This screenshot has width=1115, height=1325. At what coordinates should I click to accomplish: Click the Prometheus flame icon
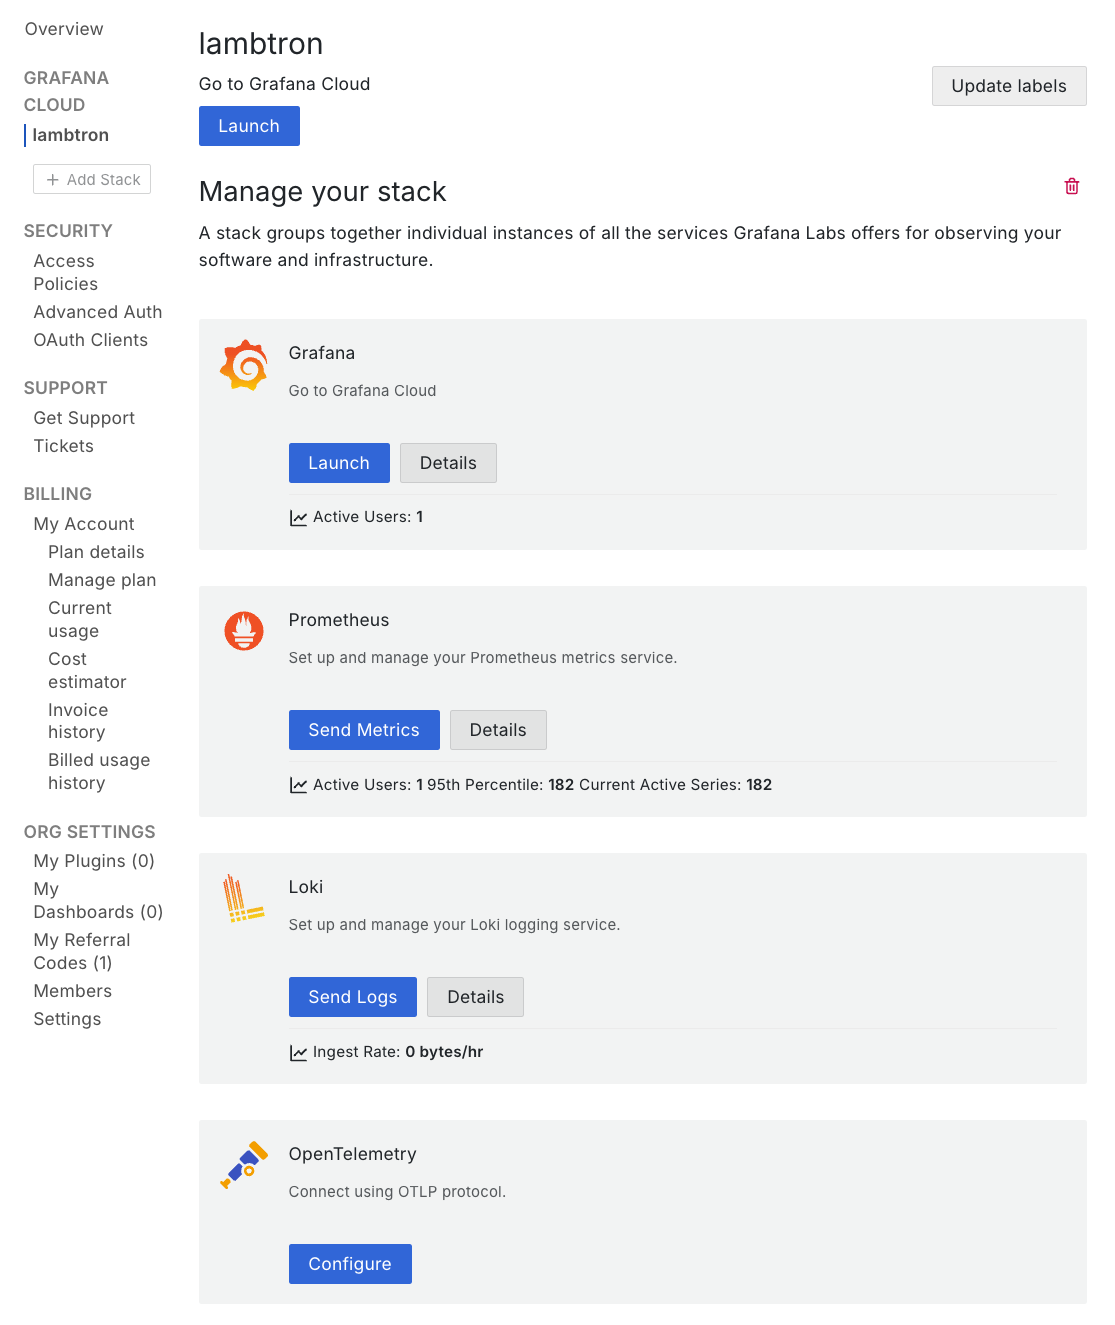(x=243, y=631)
